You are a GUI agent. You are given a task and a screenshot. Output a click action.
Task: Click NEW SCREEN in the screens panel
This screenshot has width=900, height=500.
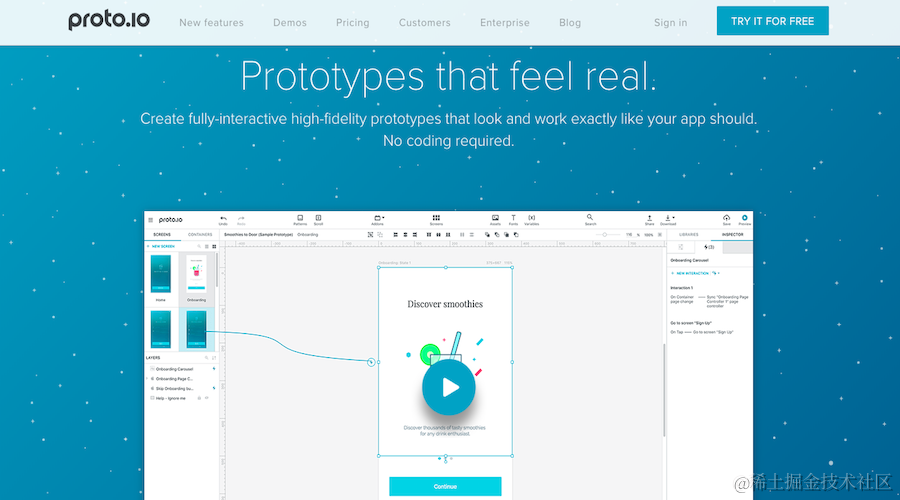point(161,246)
